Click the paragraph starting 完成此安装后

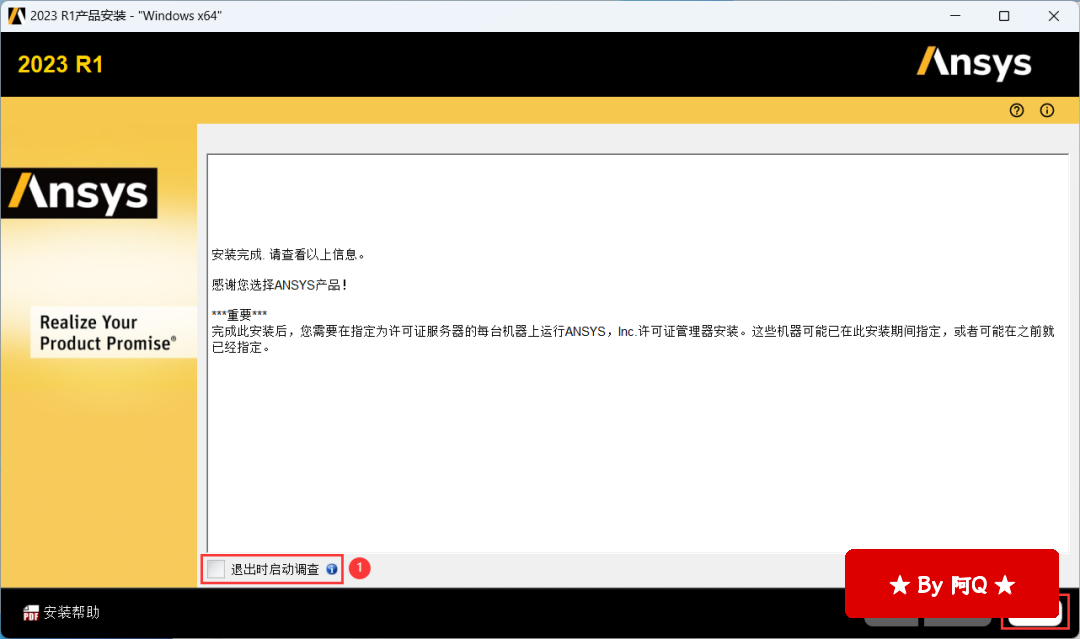point(633,339)
